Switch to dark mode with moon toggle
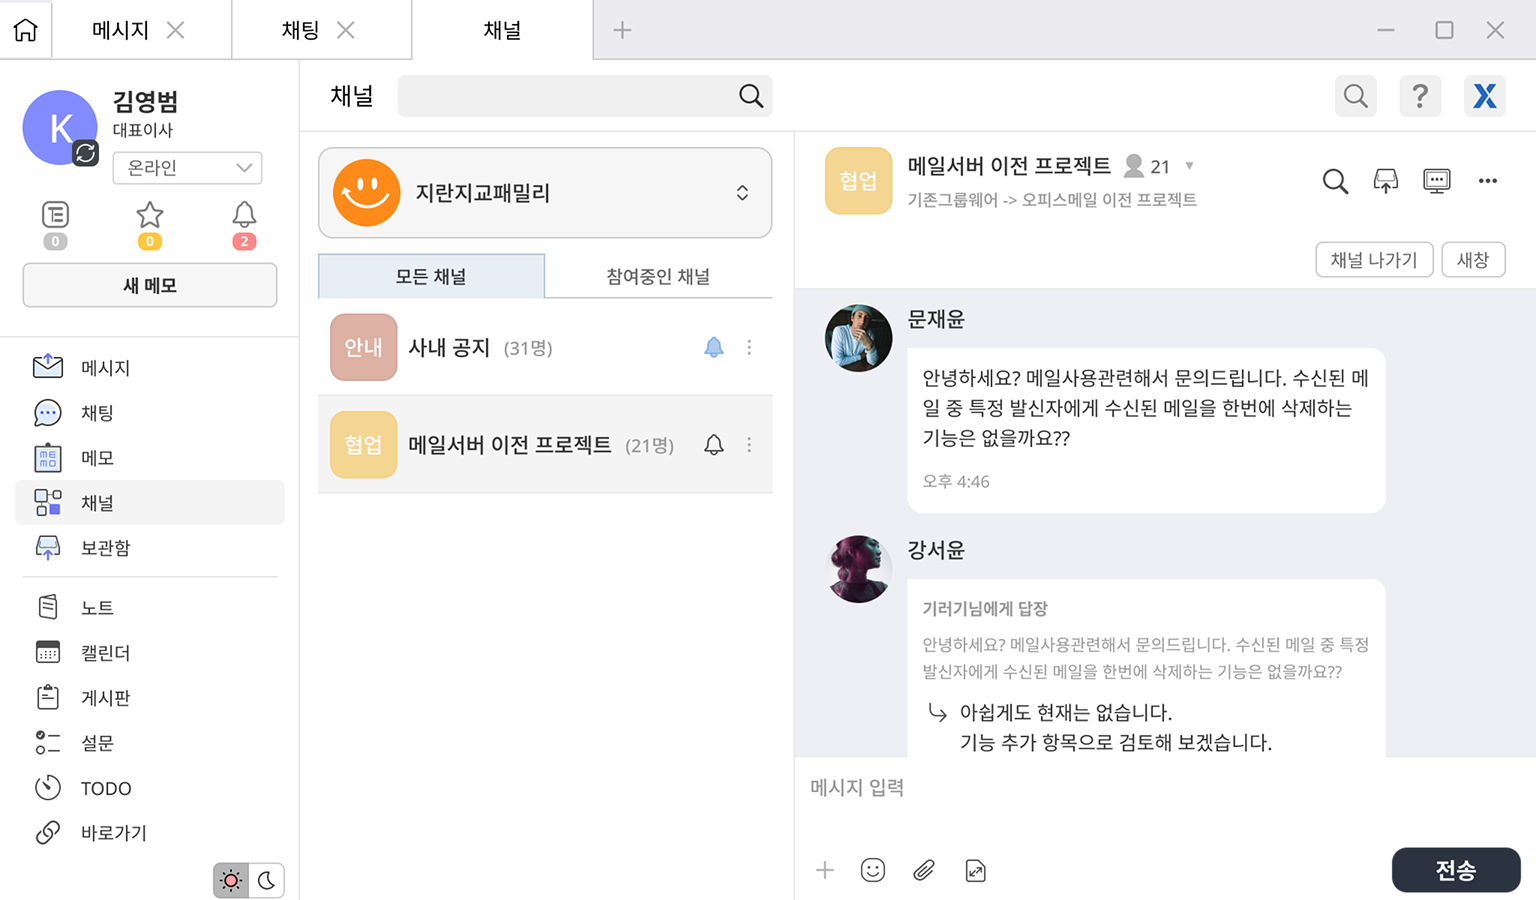 [x=265, y=880]
